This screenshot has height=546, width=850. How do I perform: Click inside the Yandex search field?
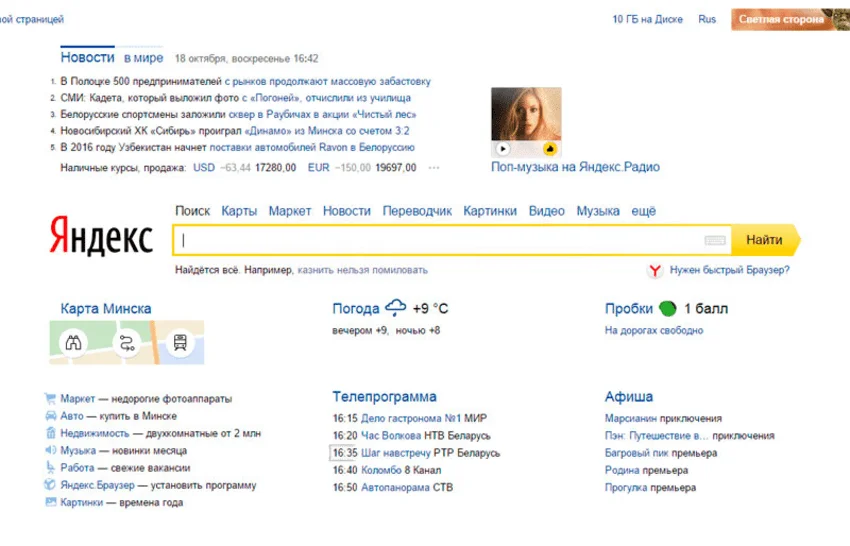pyautogui.click(x=440, y=240)
